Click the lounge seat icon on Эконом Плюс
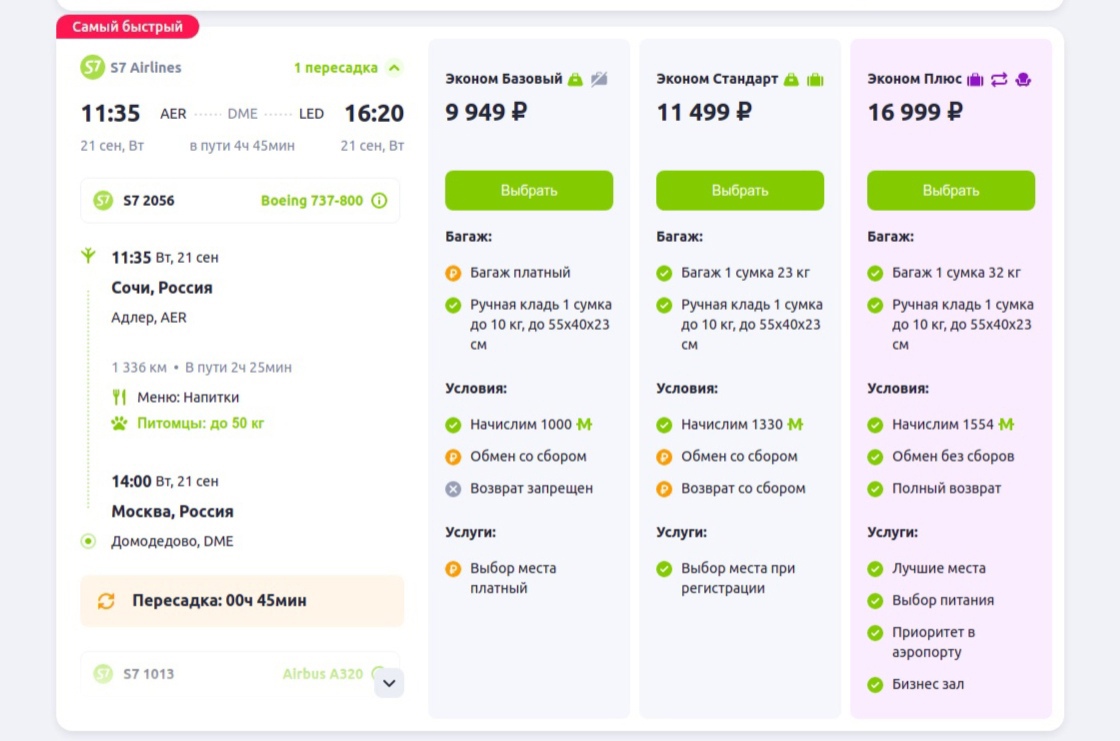Screen dimensions: 1120x741 click(x=1023, y=79)
